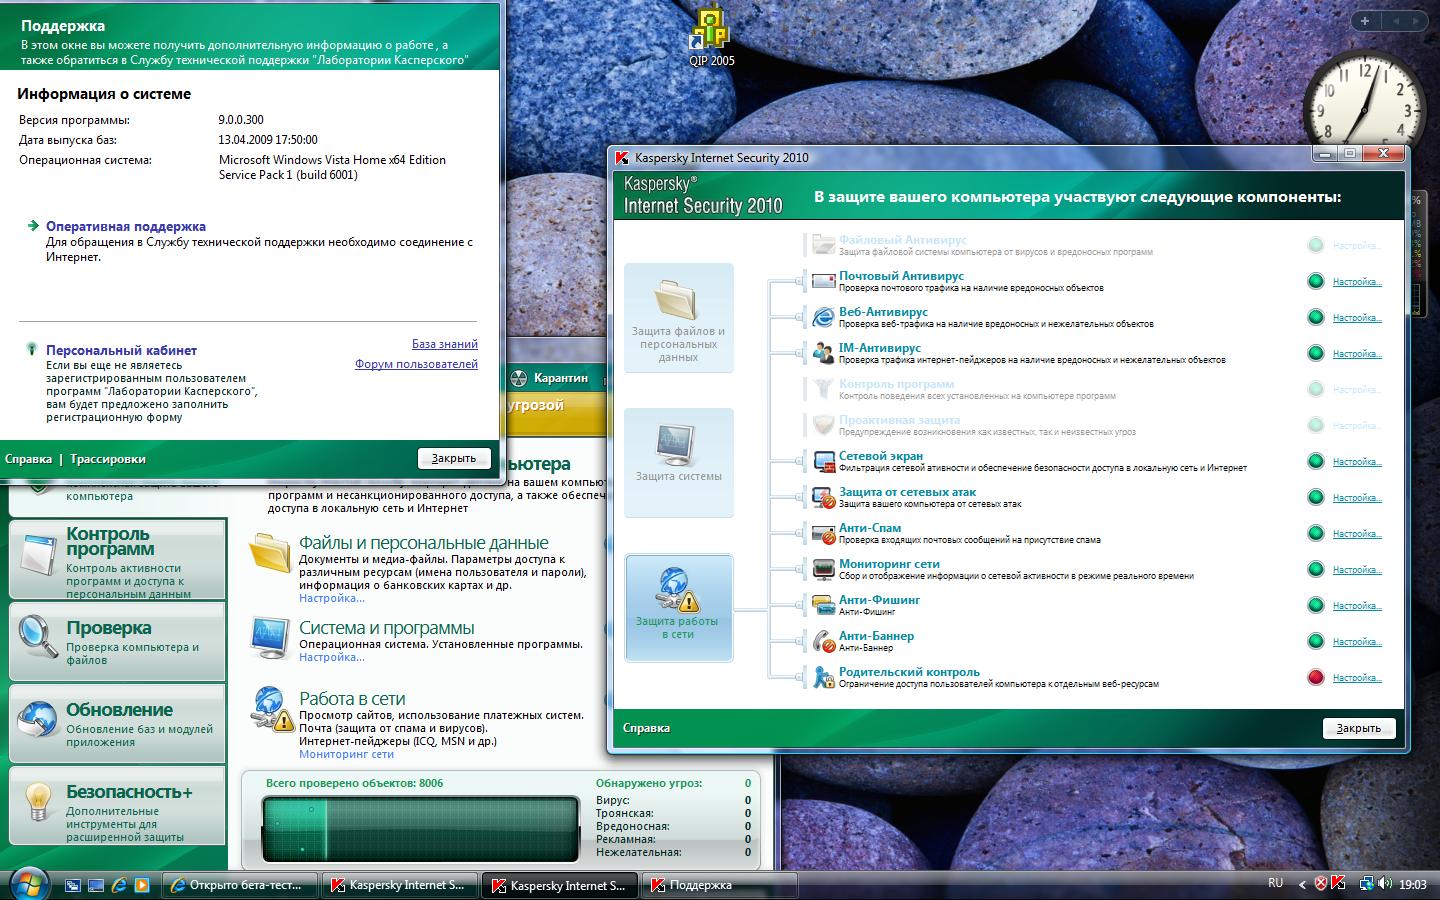Image resolution: width=1440 pixels, height=900 pixels.
Task: Click the Контроль программ sidebar icon
Action: [38, 554]
